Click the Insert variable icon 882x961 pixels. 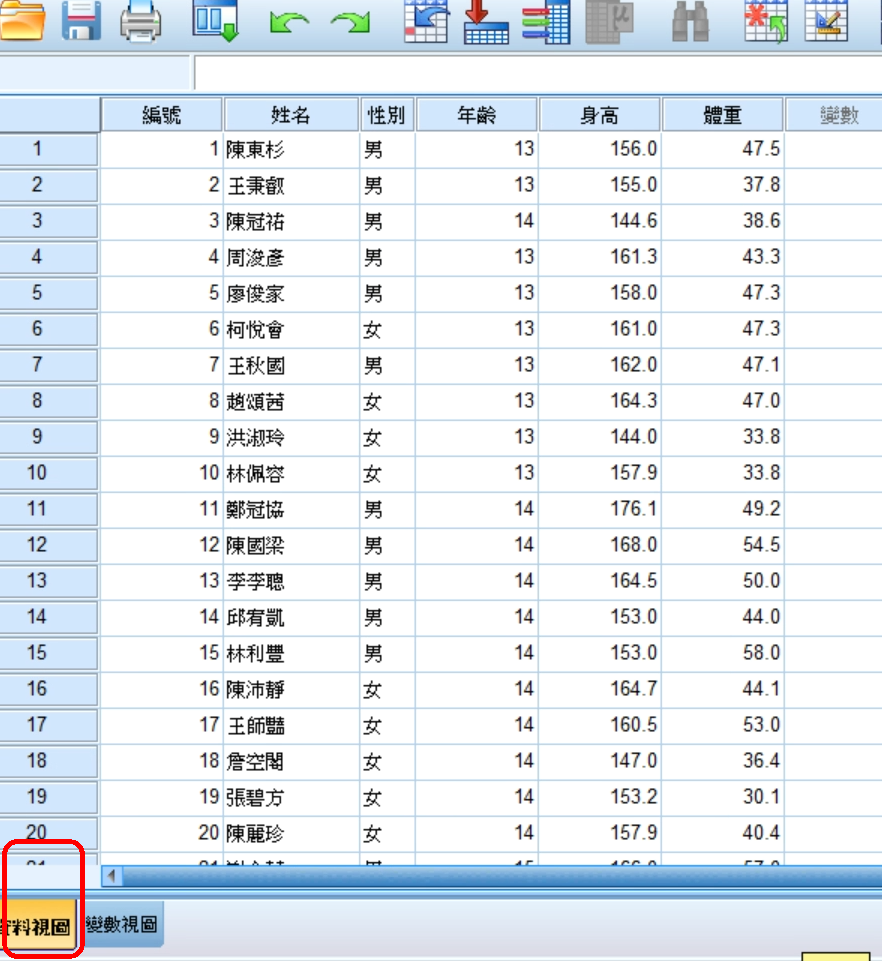pos(826,20)
